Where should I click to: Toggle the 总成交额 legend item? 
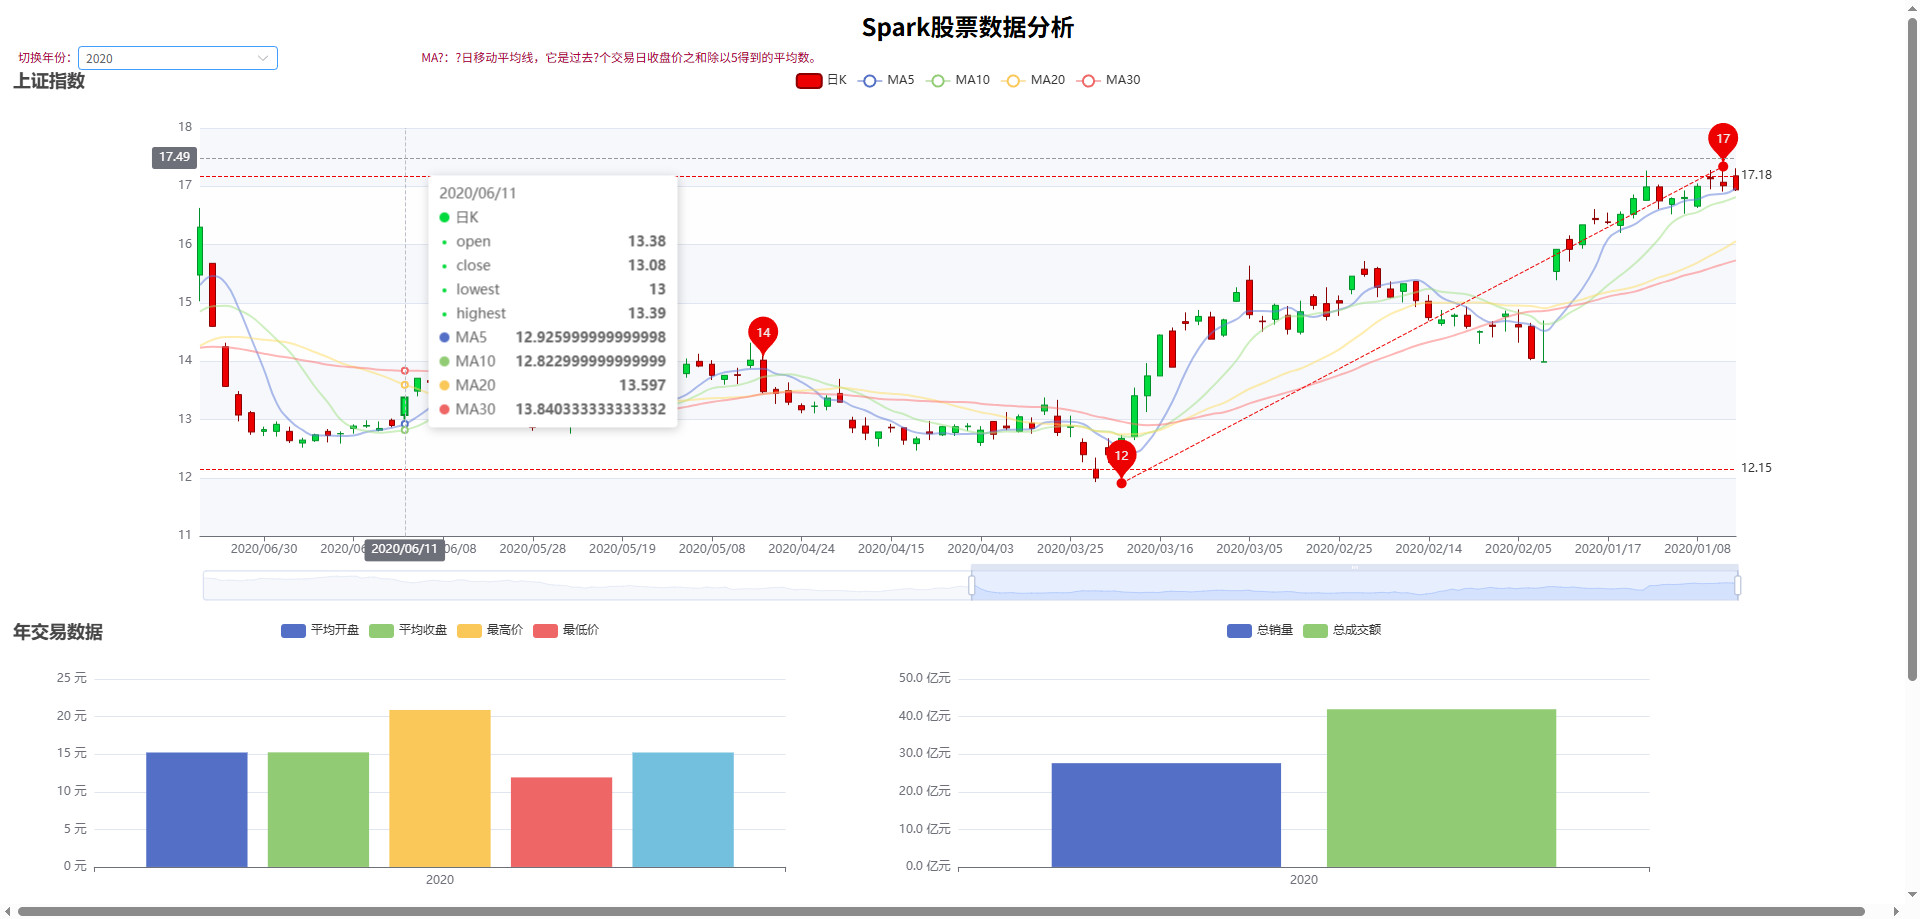(x=1342, y=630)
